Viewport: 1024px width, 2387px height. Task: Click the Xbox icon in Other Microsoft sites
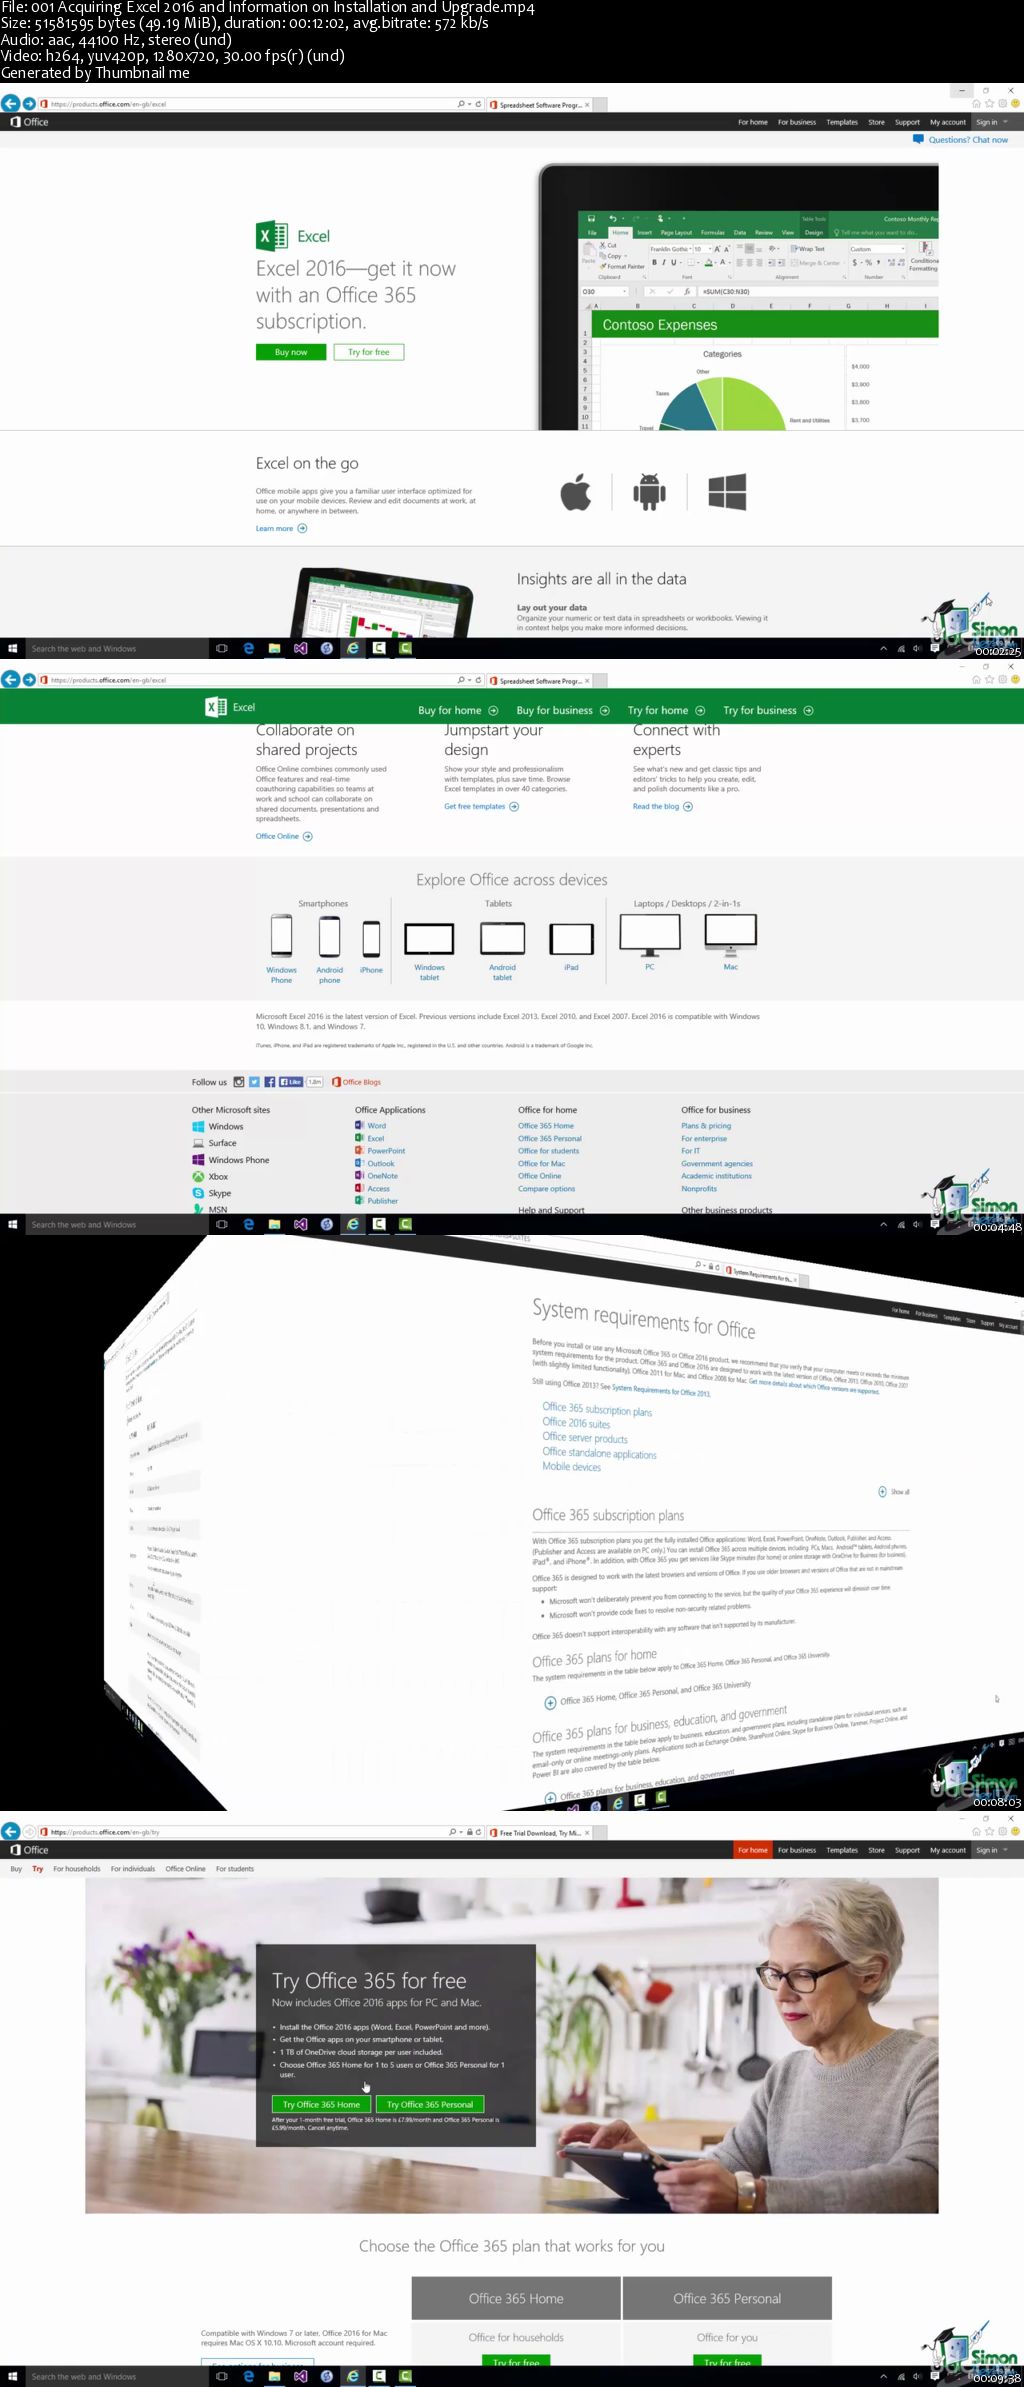[x=198, y=1176]
